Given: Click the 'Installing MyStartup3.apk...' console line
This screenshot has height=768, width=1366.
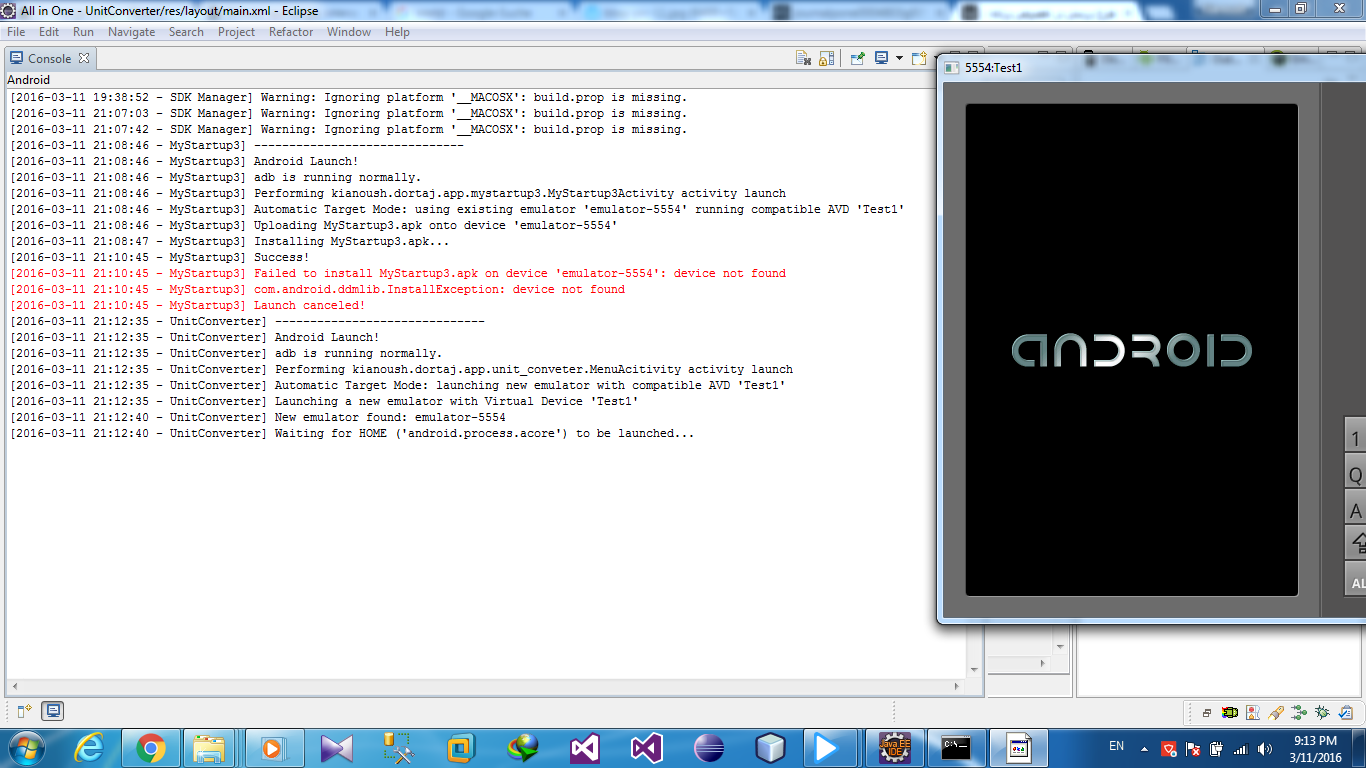Looking at the screenshot, I should pos(230,241).
